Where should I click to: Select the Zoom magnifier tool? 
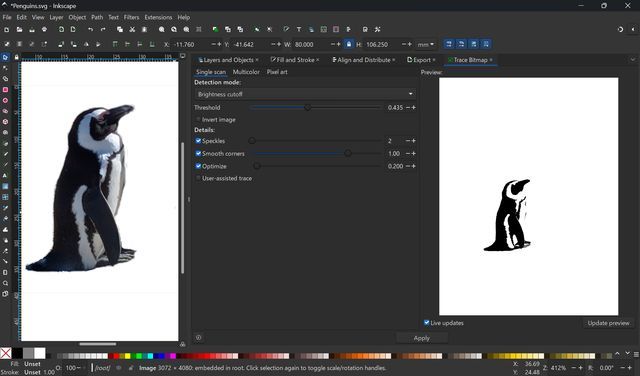tap(5, 283)
